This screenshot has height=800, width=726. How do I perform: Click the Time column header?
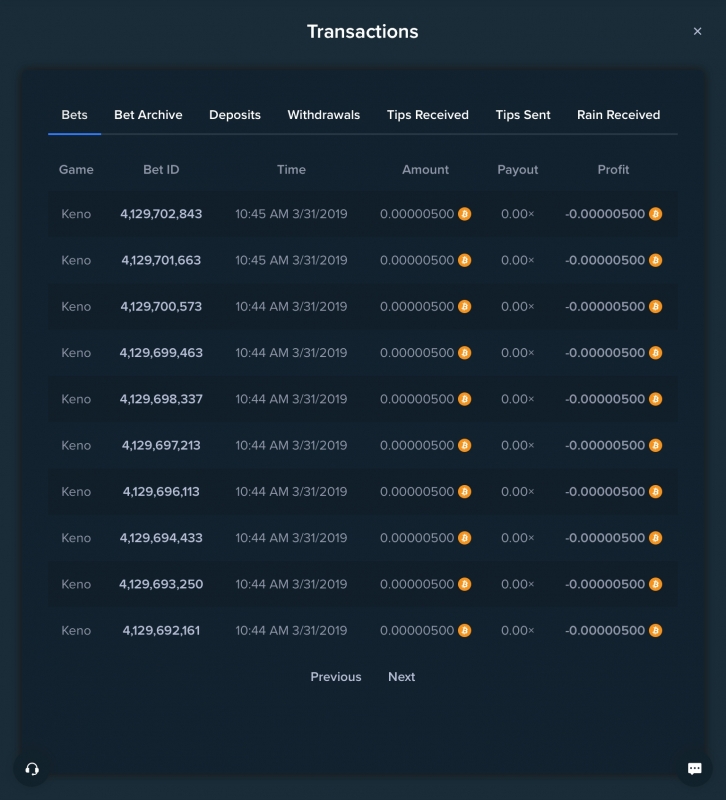point(291,169)
